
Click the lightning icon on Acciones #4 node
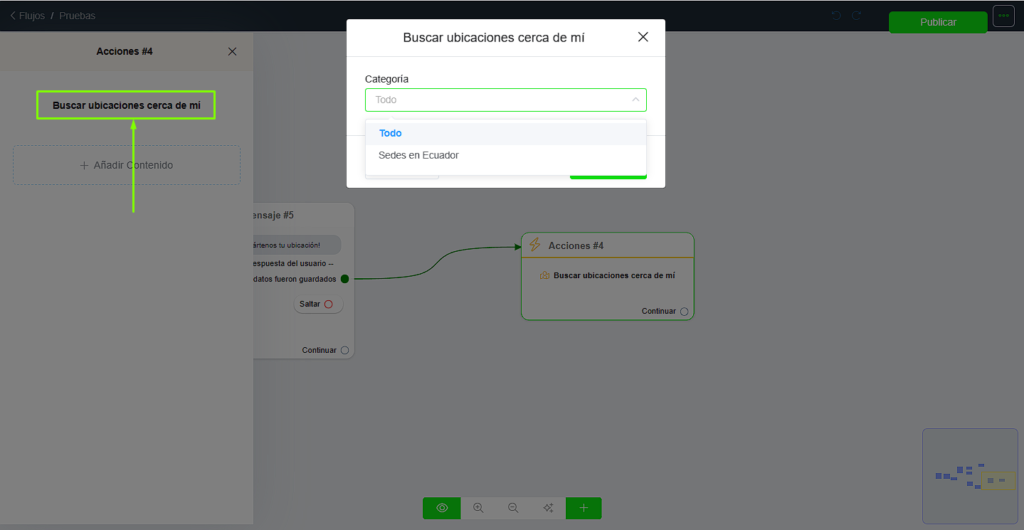[x=535, y=245]
